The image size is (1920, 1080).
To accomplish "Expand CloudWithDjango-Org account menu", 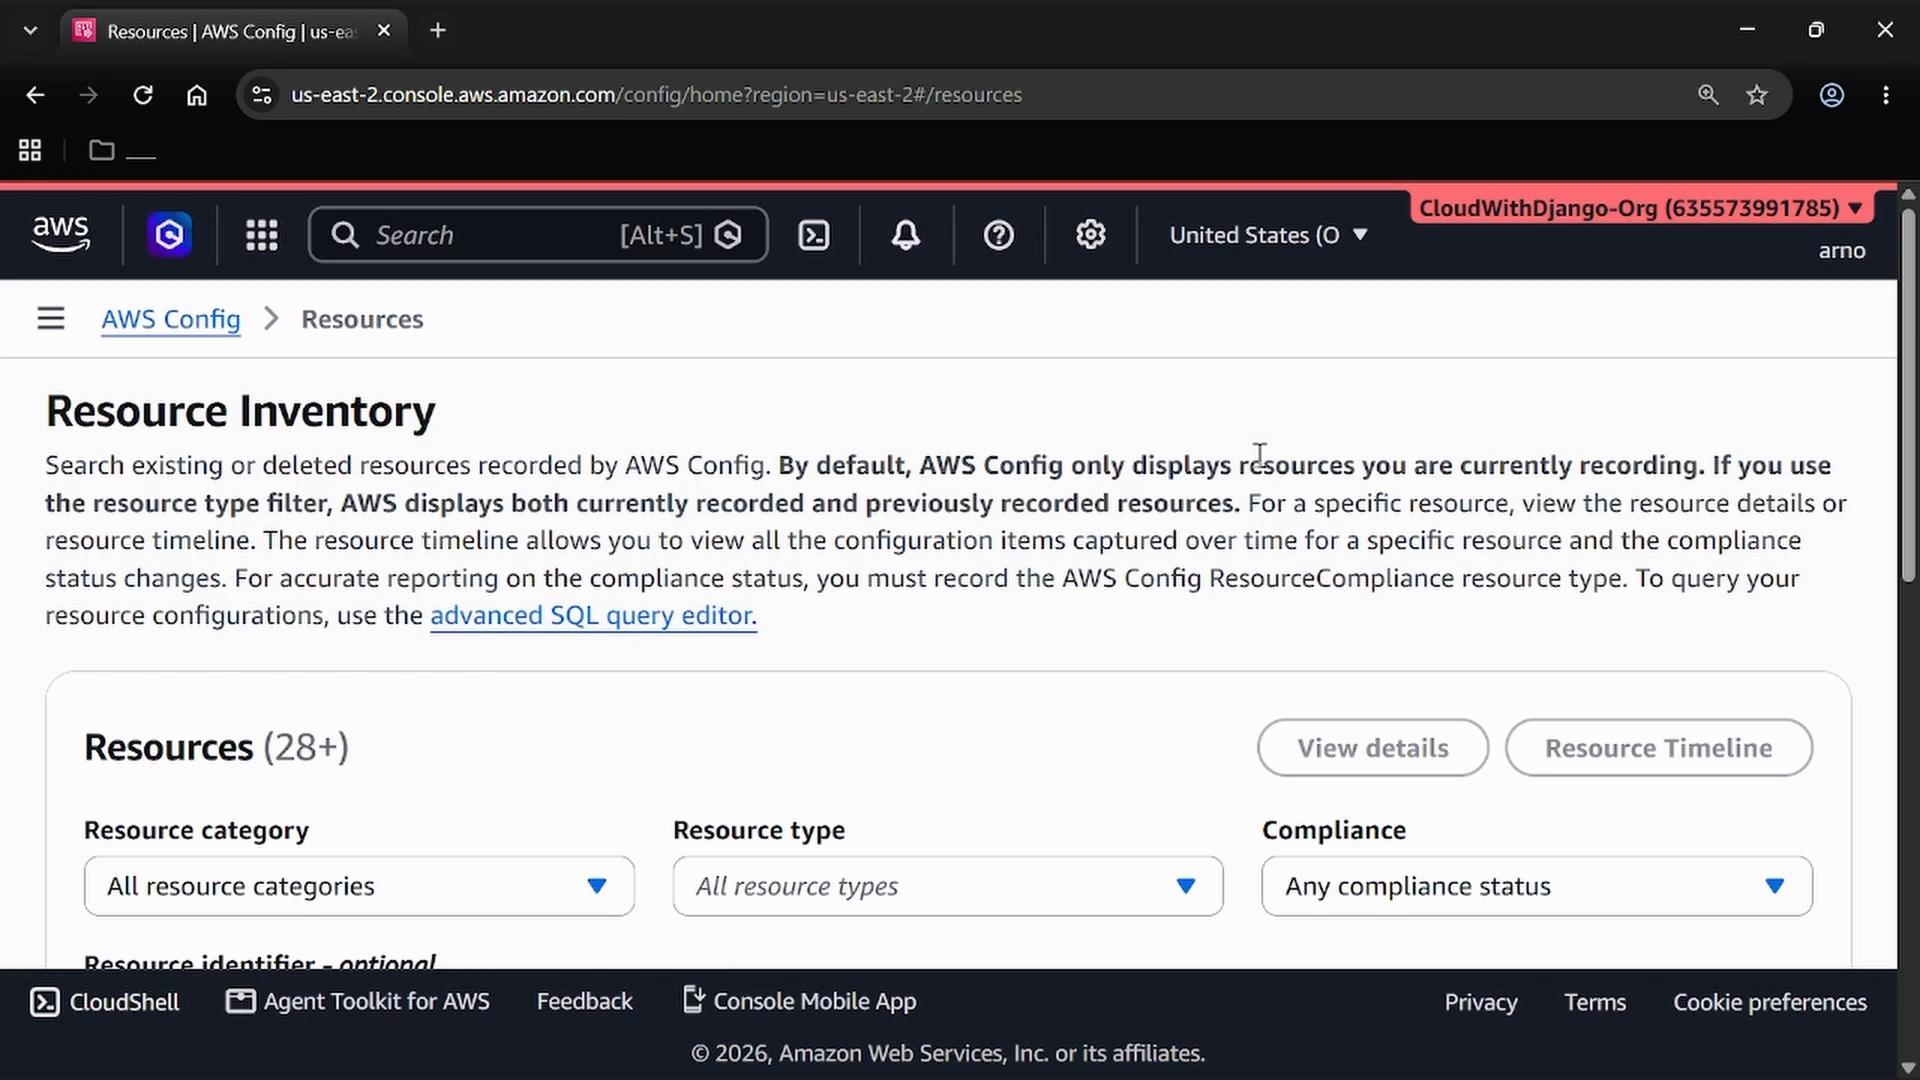I will (x=1641, y=208).
